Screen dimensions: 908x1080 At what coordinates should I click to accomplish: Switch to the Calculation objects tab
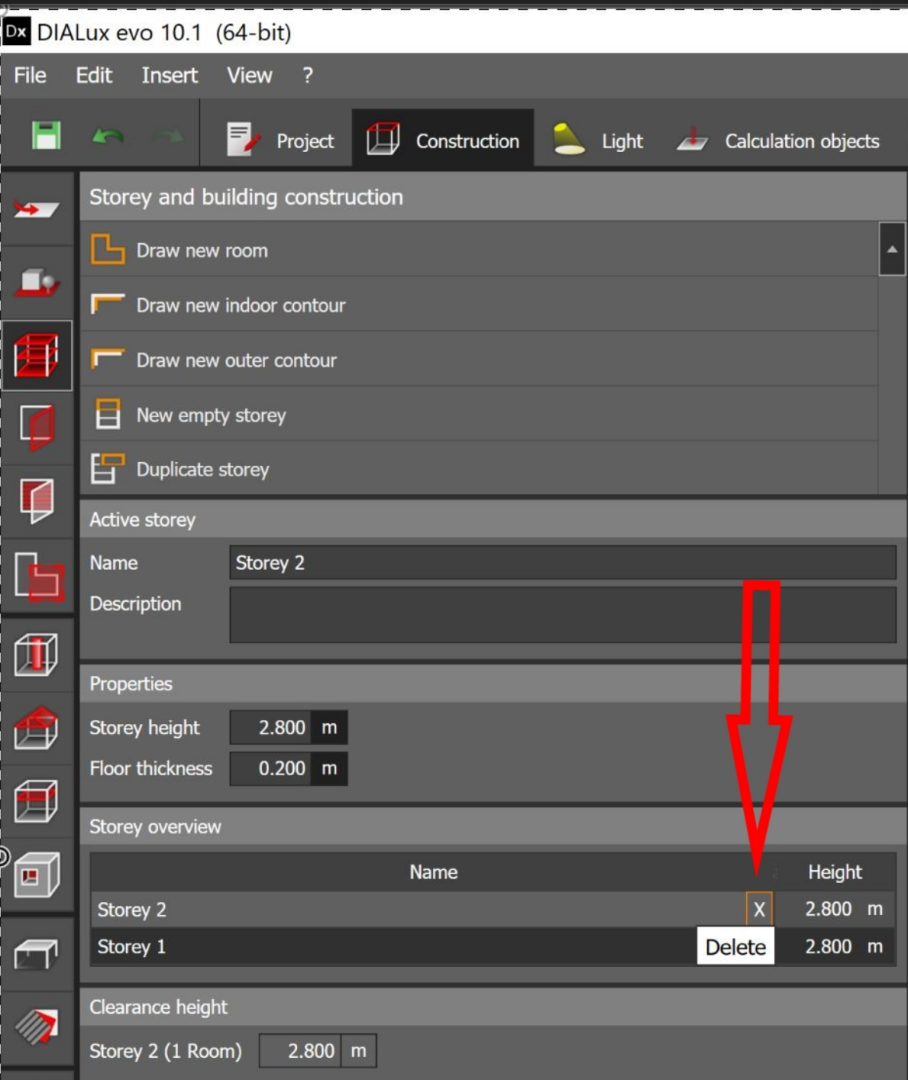[x=778, y=140]
